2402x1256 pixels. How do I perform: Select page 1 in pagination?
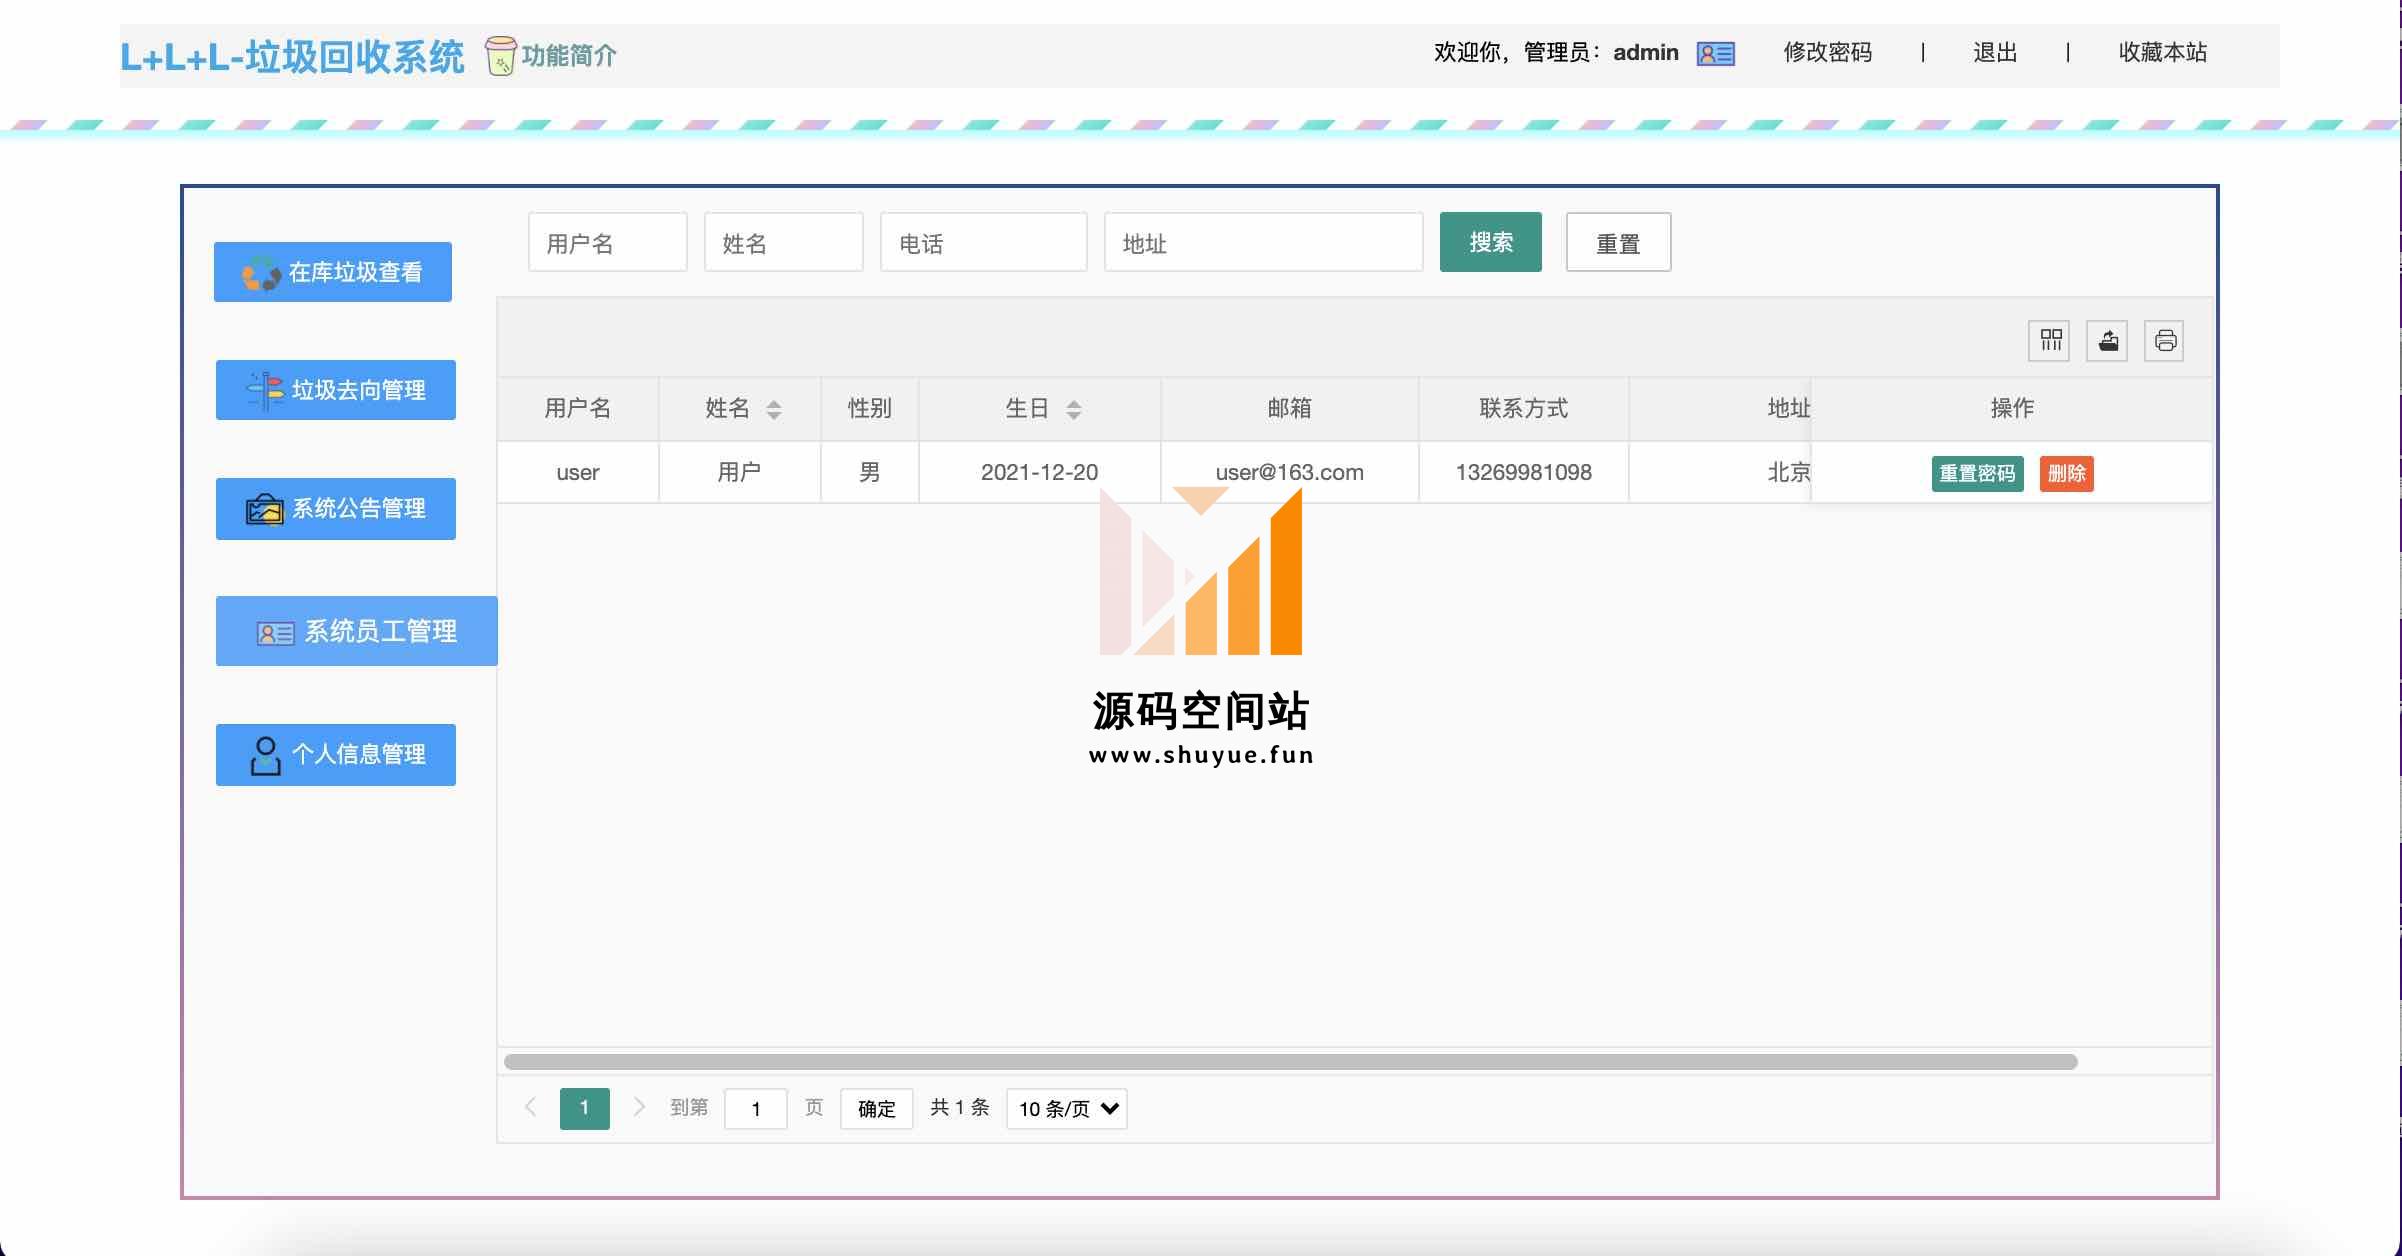(x=585, y=1108)
